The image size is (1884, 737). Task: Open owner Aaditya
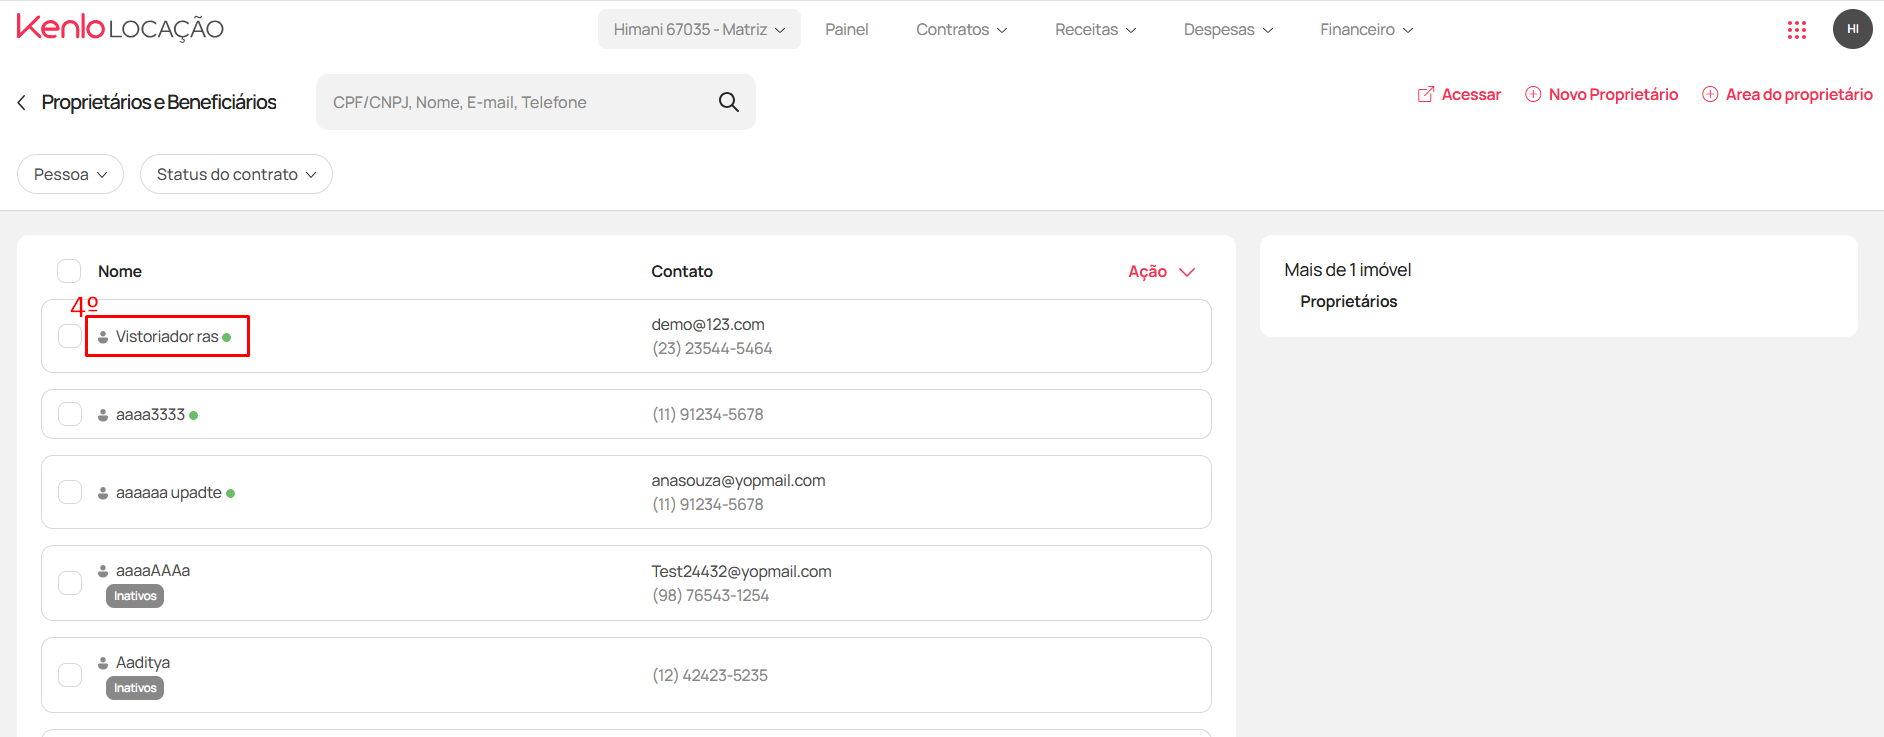pos(143,663)
